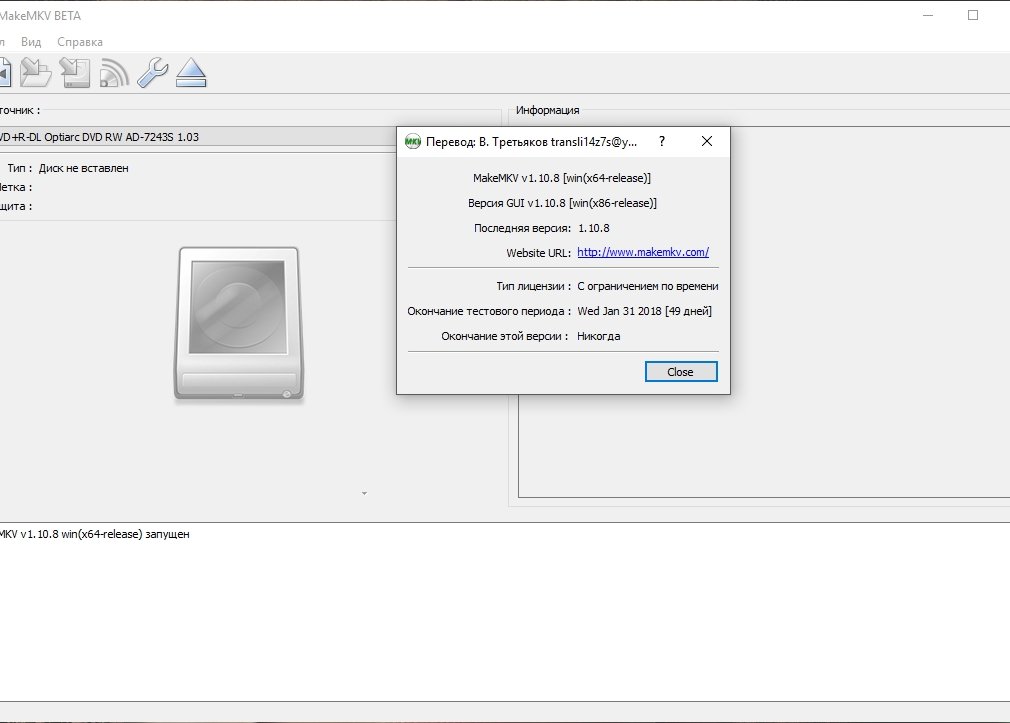1010x723 pixels.
Task: Click the "Последняя версия:" label
Action: point(522,229)
